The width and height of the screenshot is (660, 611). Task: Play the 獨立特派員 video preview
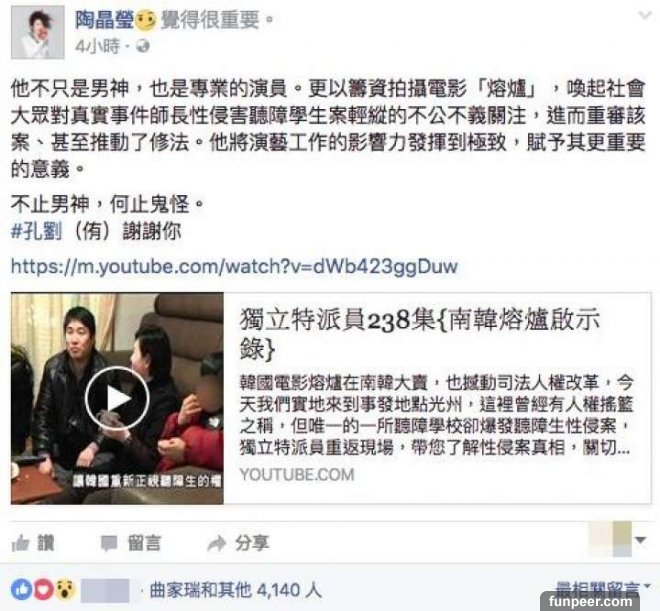pyautogui.click(x=117, y=398)
